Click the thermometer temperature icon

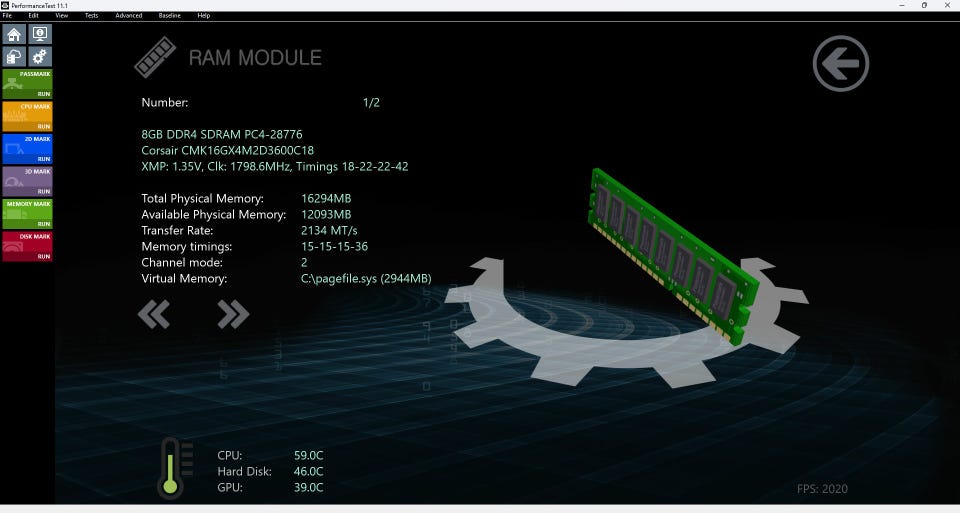coord(175,468)
